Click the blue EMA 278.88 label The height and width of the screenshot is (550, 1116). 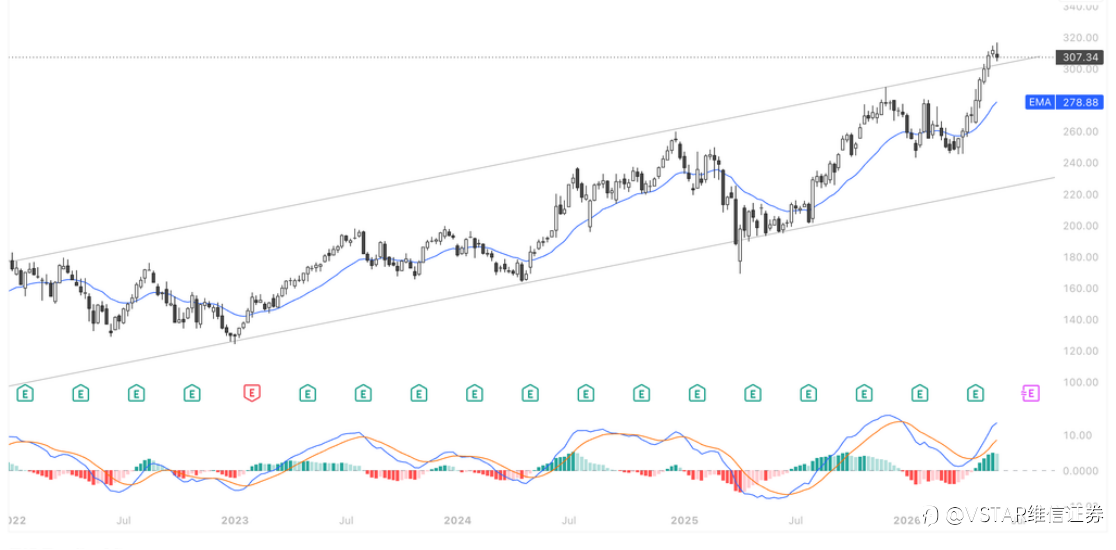pos(1064,102)
